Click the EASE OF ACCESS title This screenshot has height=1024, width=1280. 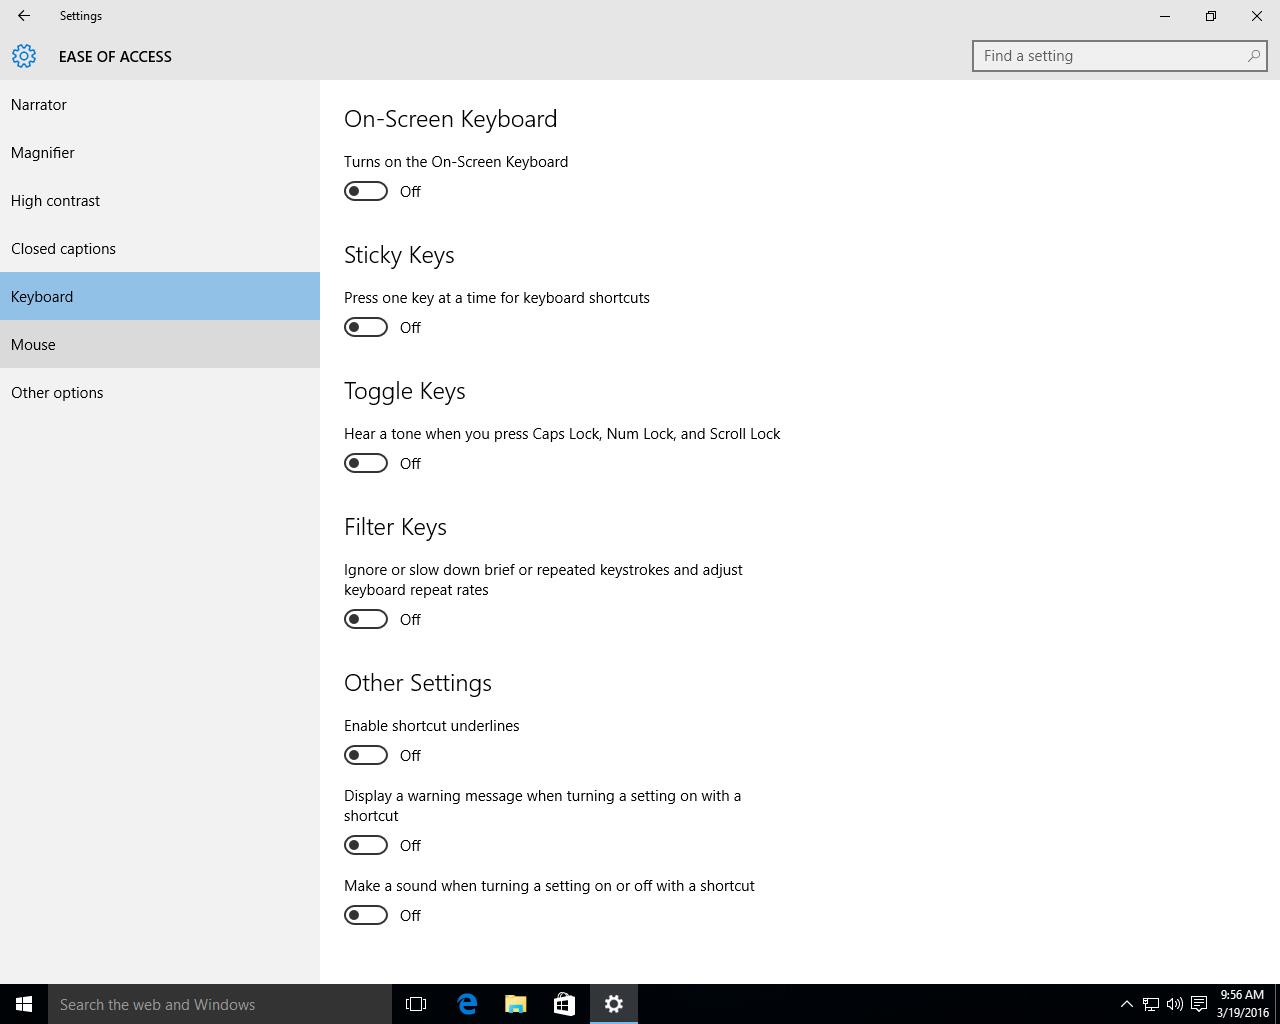pyautogui.click(x=115, y=56)
